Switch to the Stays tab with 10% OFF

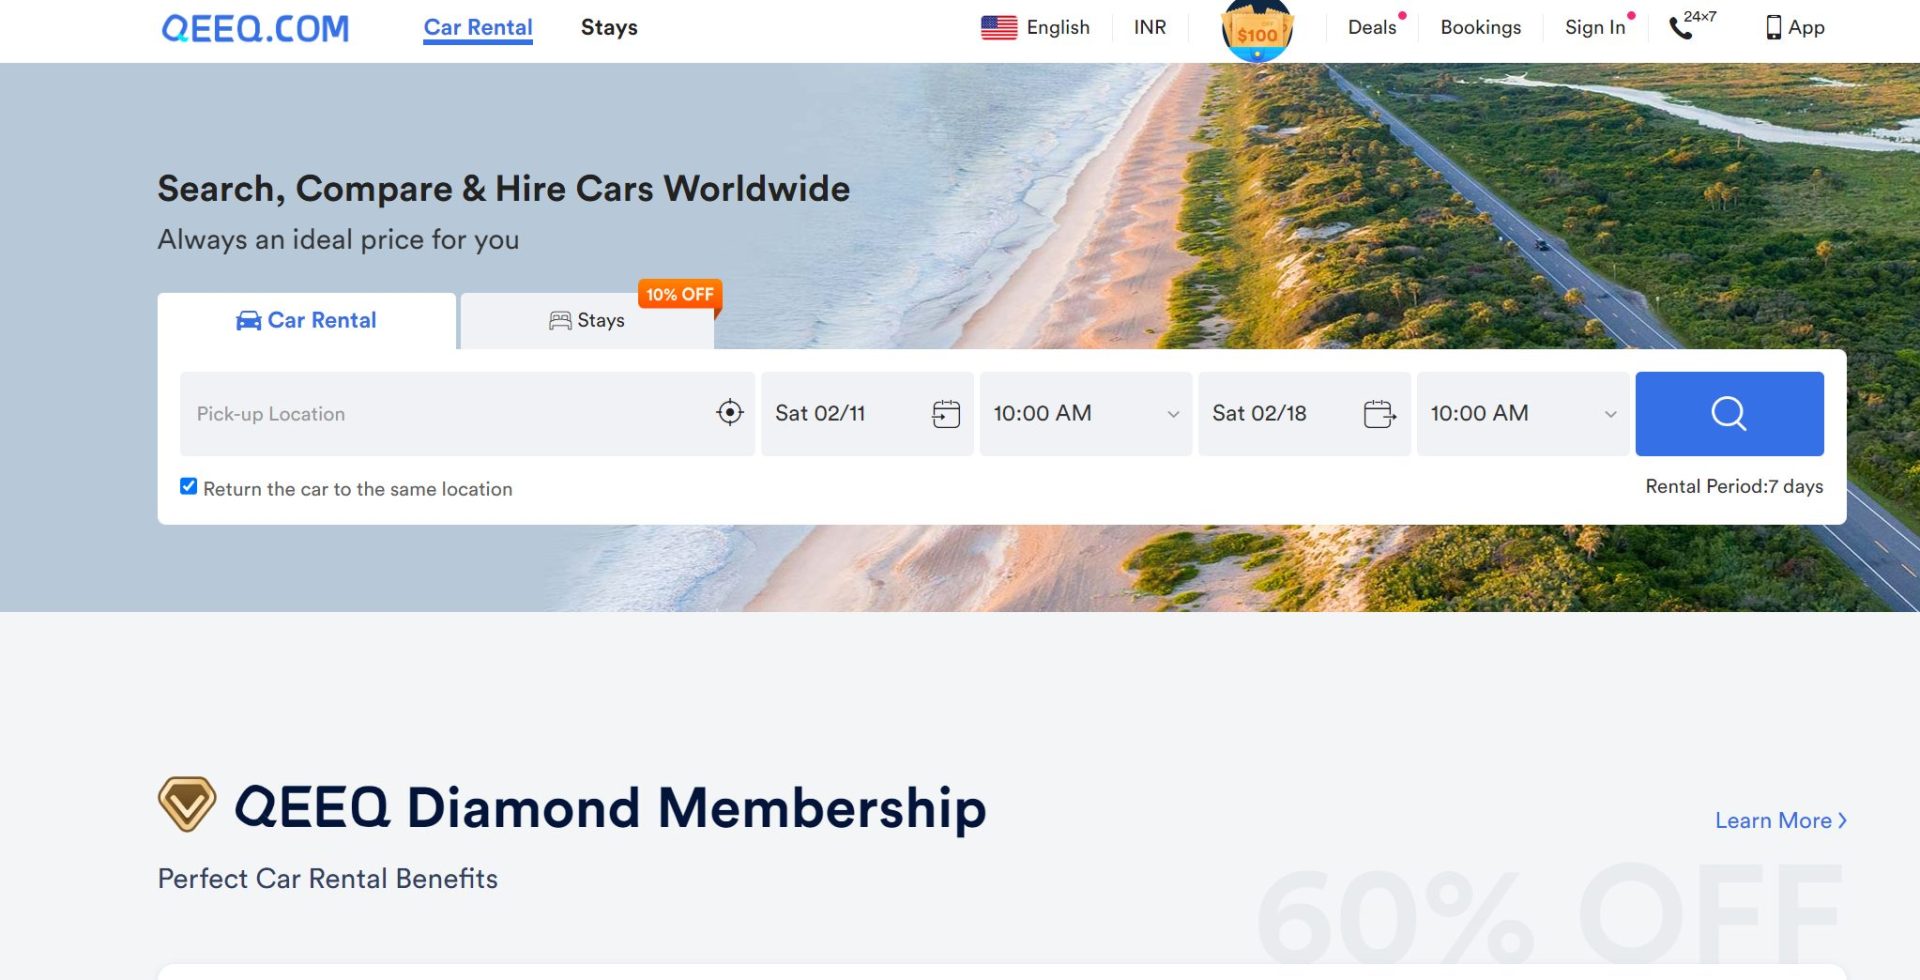click(588, 320)
